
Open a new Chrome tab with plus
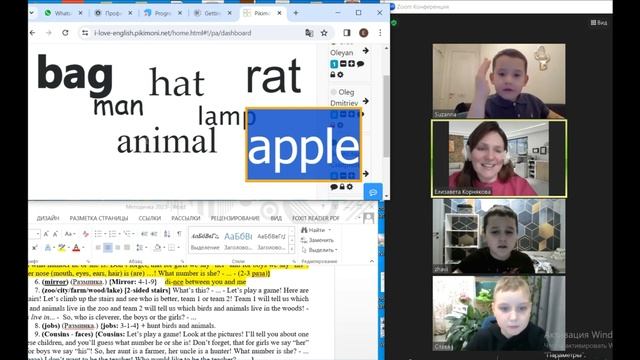click(x=296, y=13)
